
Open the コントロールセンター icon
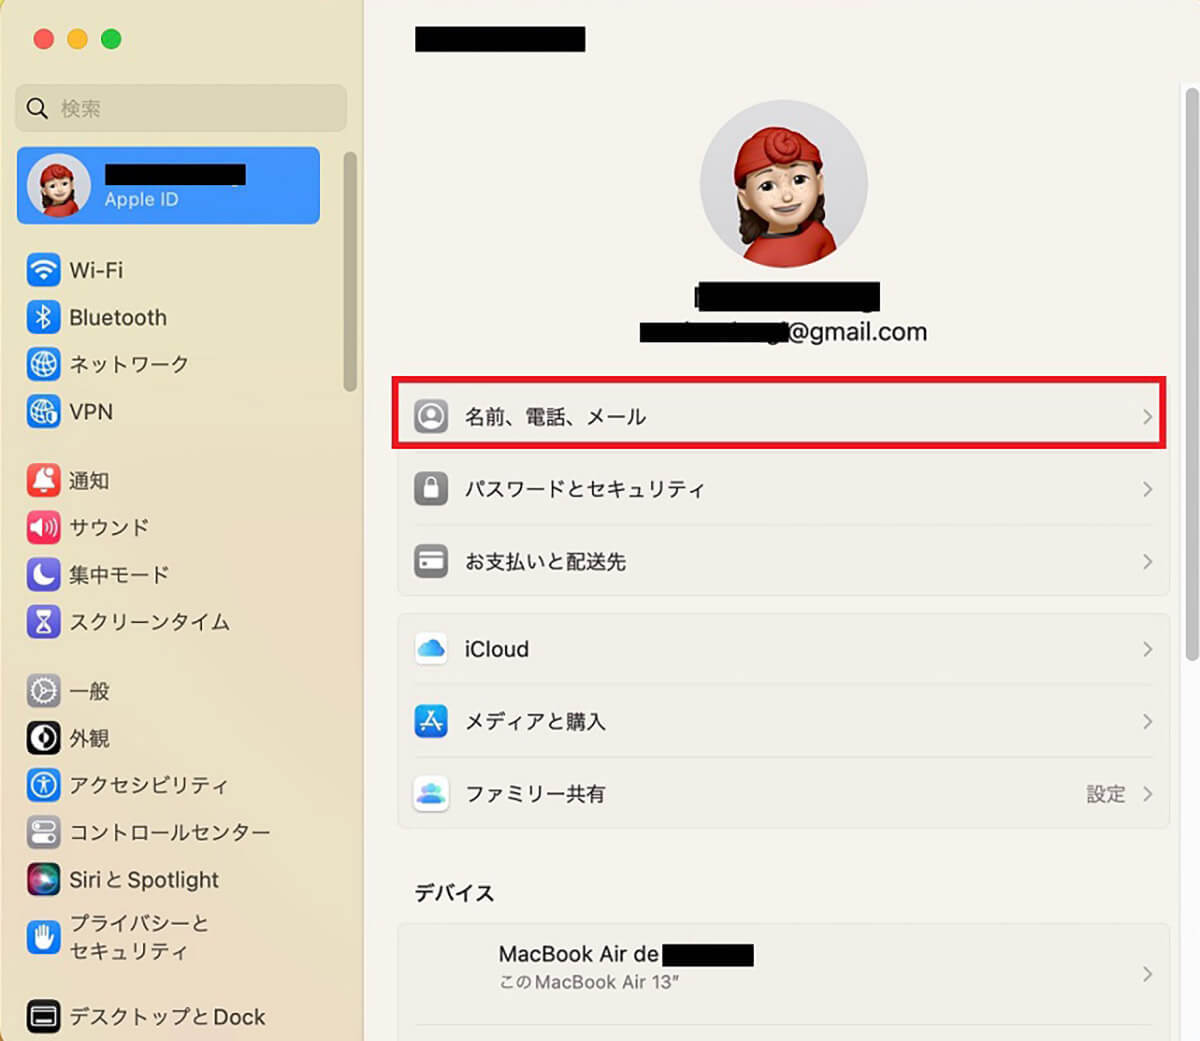click(x=43, y=832)
